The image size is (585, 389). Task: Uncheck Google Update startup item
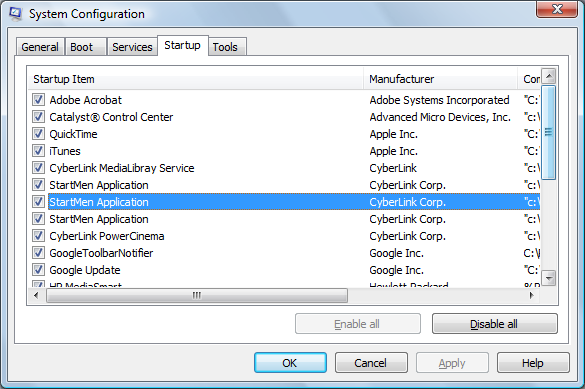(x=38, y=270)
